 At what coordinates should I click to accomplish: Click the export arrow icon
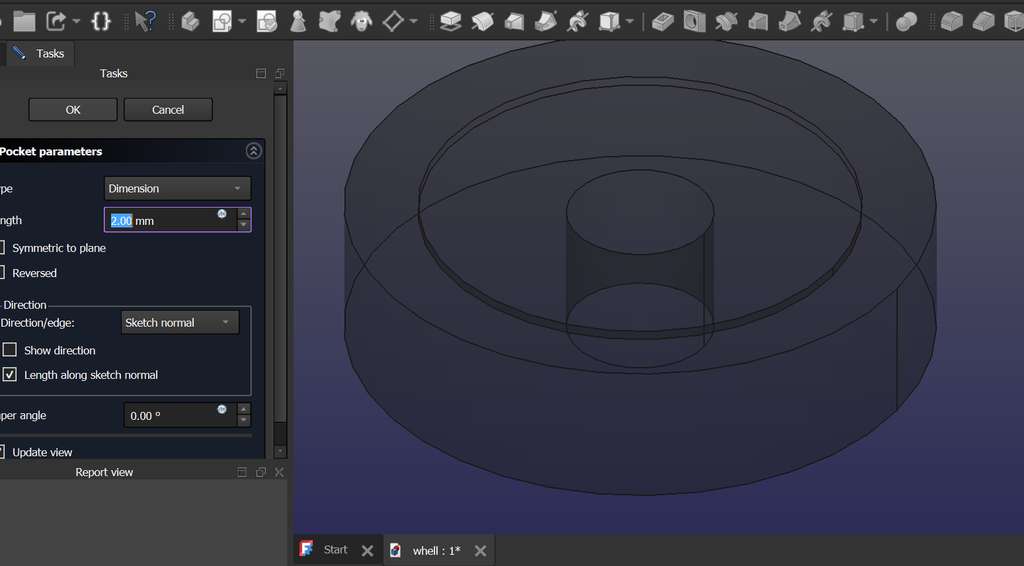(x=56, y=21)
